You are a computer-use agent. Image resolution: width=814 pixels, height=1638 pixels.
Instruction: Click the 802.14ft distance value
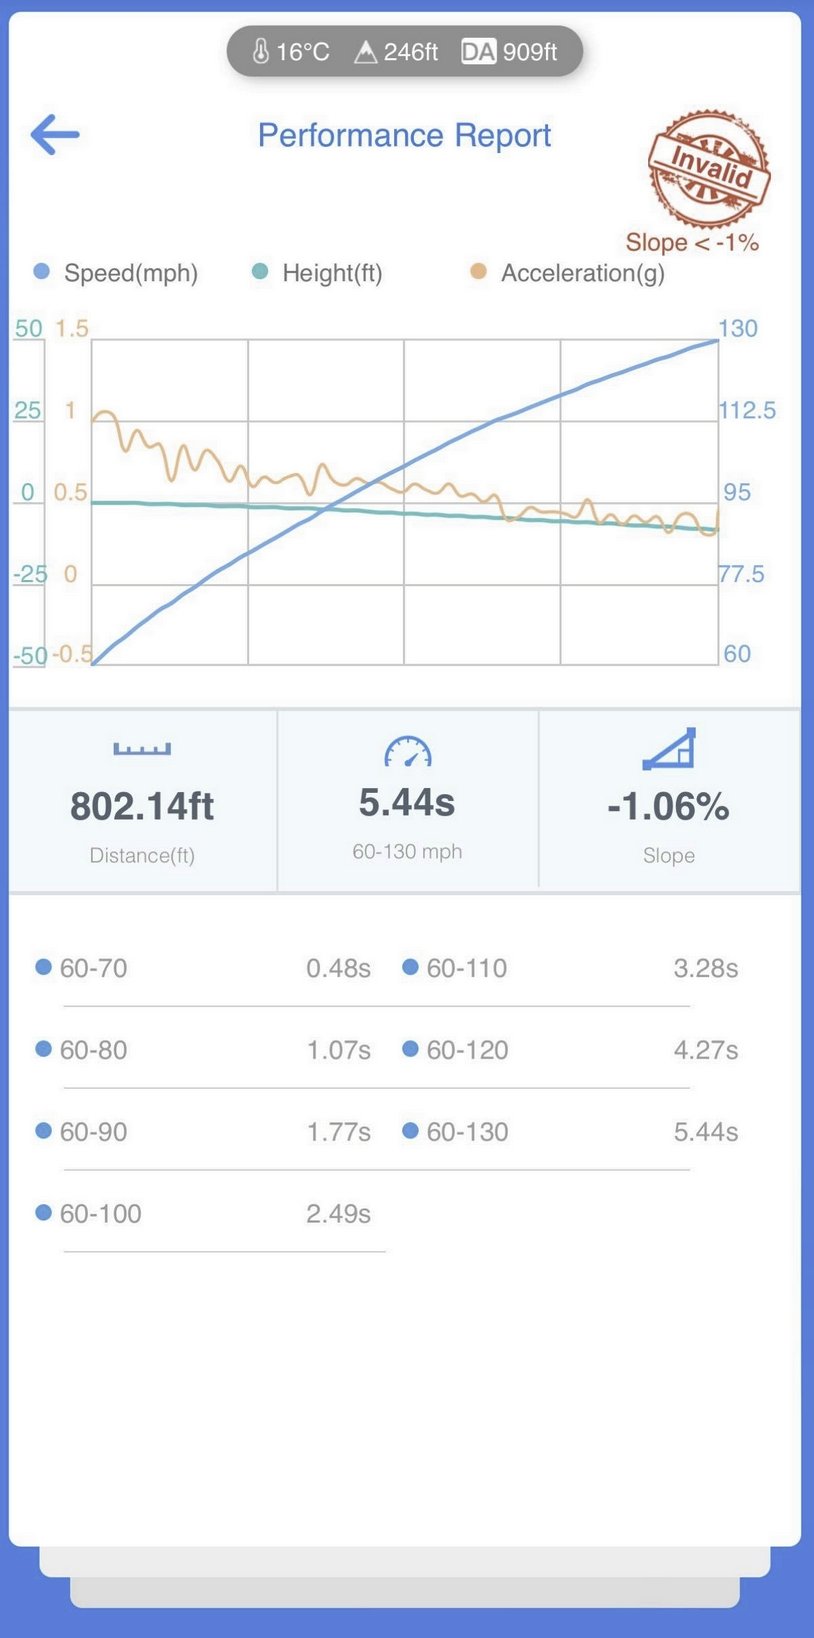point(142,806)
